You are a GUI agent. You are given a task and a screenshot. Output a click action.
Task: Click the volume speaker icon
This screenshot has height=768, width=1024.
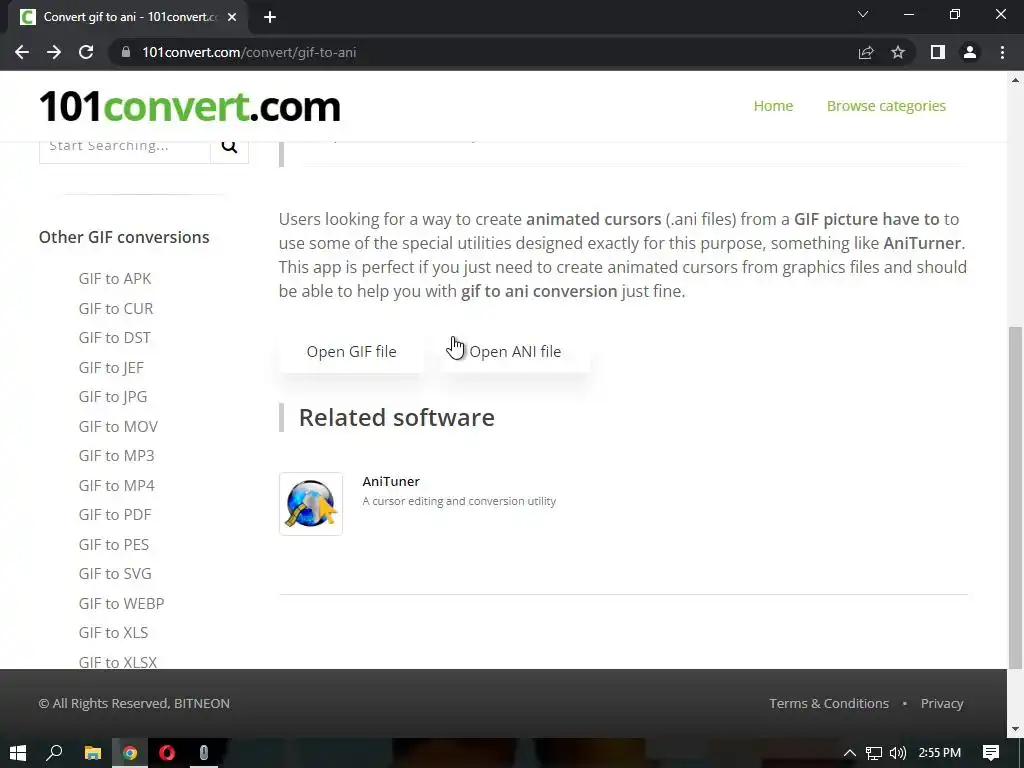(x=898, y=753)
